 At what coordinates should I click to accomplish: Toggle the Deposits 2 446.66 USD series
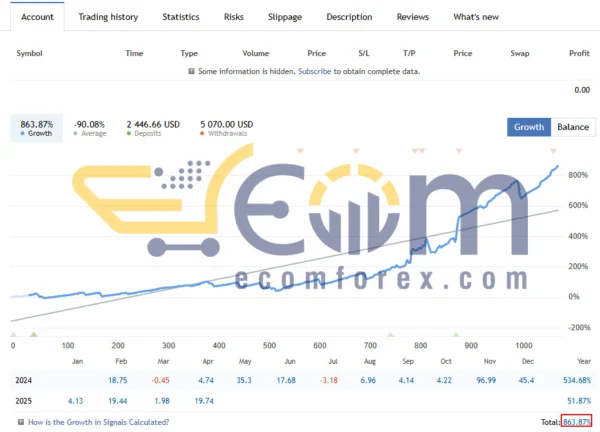click(x=153, y=128)
